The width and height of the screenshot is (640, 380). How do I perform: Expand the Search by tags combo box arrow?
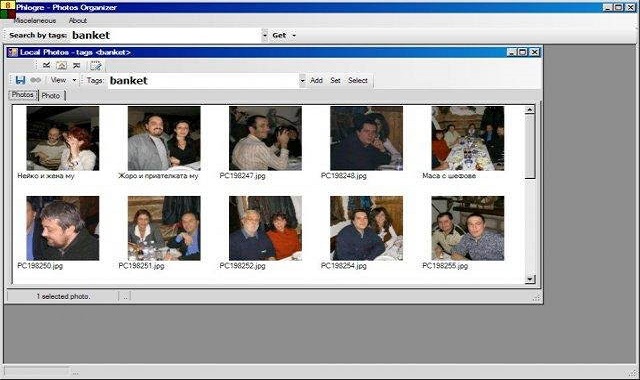pyautogui.click(x=264, y=36)
